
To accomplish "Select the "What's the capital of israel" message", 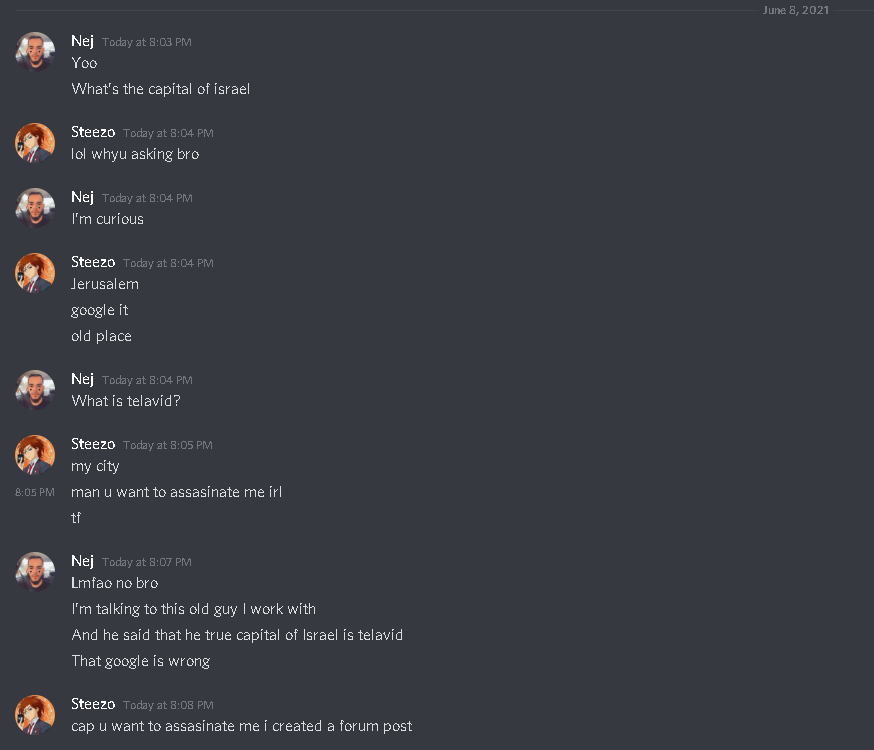I will tap(161, 89).
